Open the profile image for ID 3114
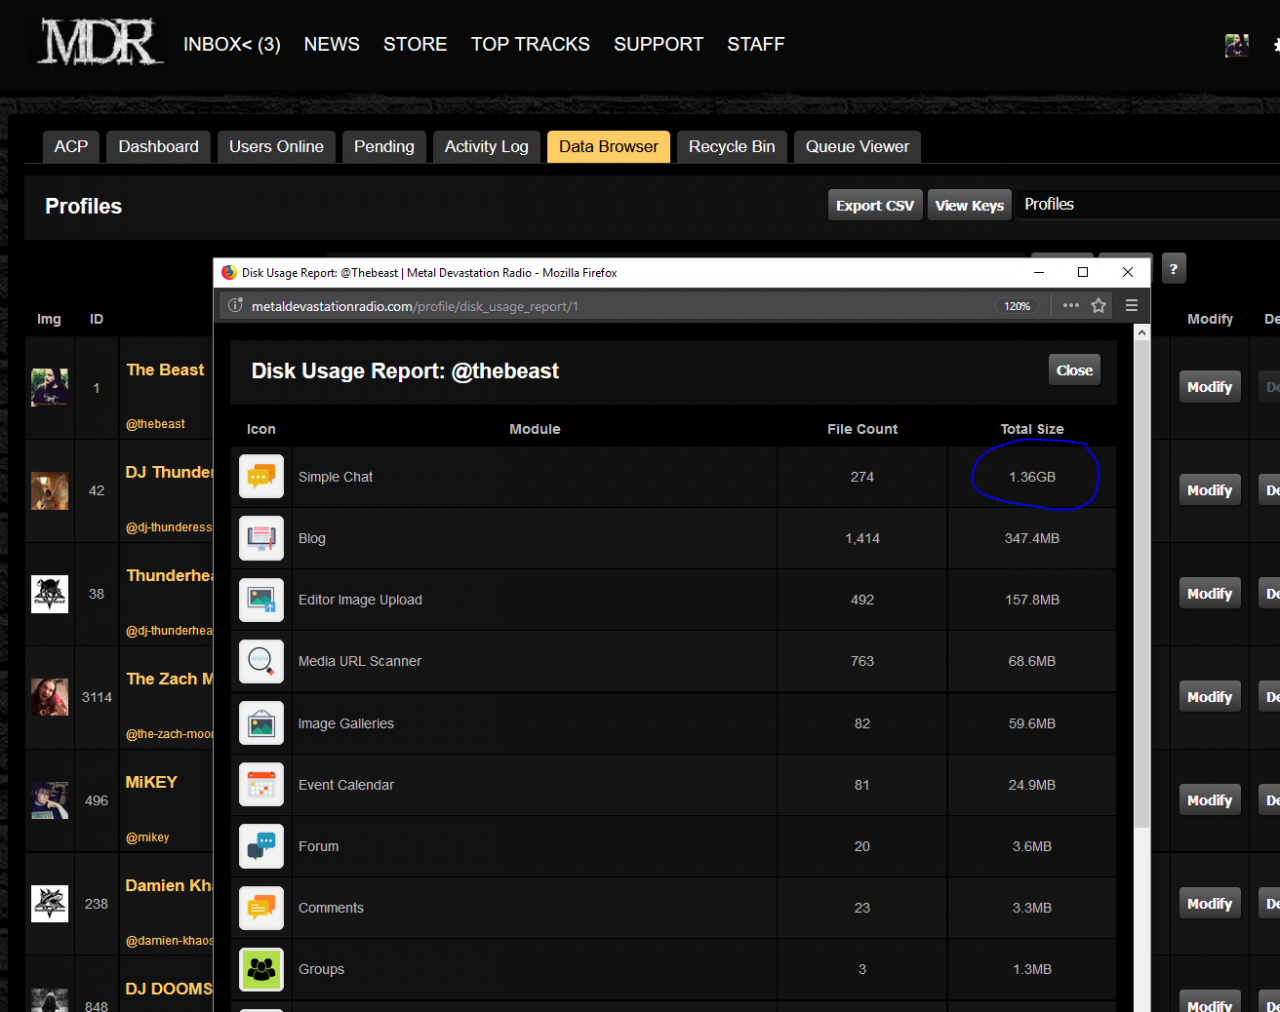Viewport: 1280px width, 1012px height. (50, 697)
